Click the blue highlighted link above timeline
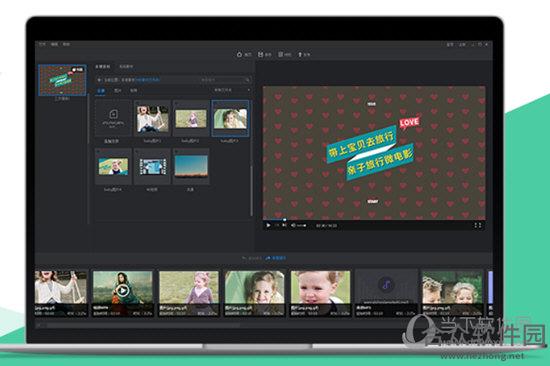Image resolution: width=550 pixels, height=366 pixels. point(276,258)
